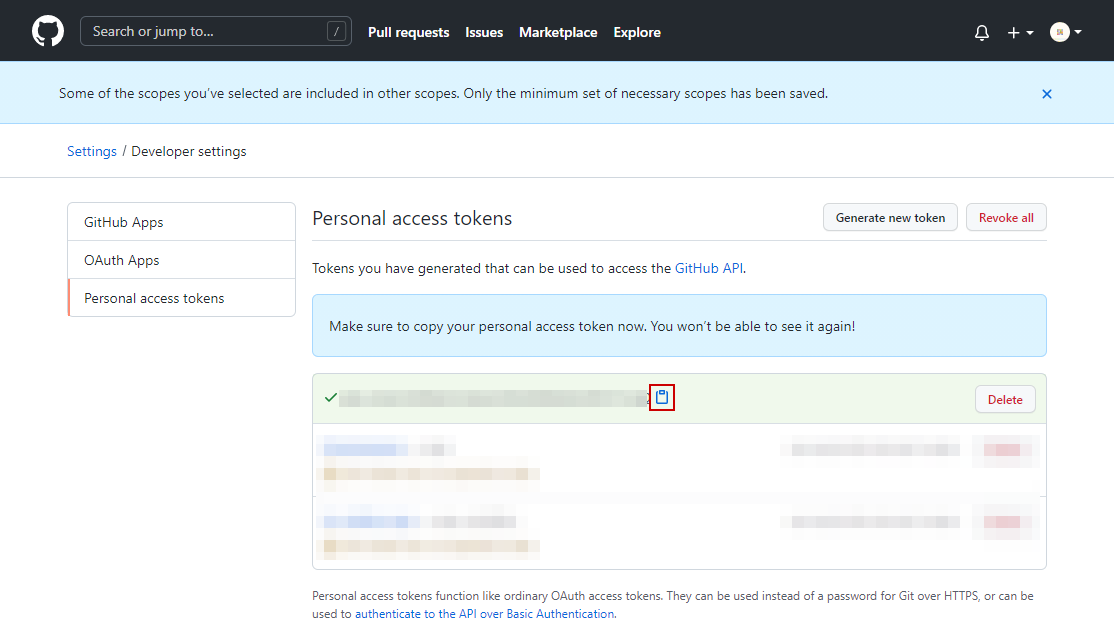Open the user avatar menu
The width and height of the screenshot is (1114, 628).
(x=1066, y=33)
